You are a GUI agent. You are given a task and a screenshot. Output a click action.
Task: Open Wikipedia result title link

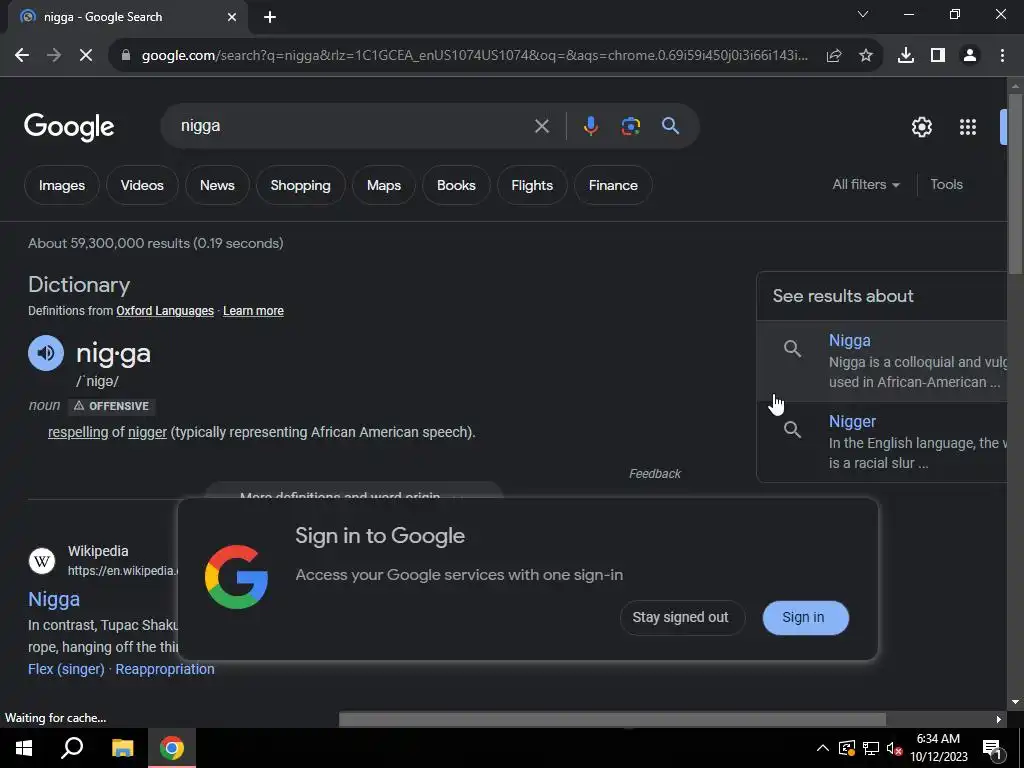54,600
